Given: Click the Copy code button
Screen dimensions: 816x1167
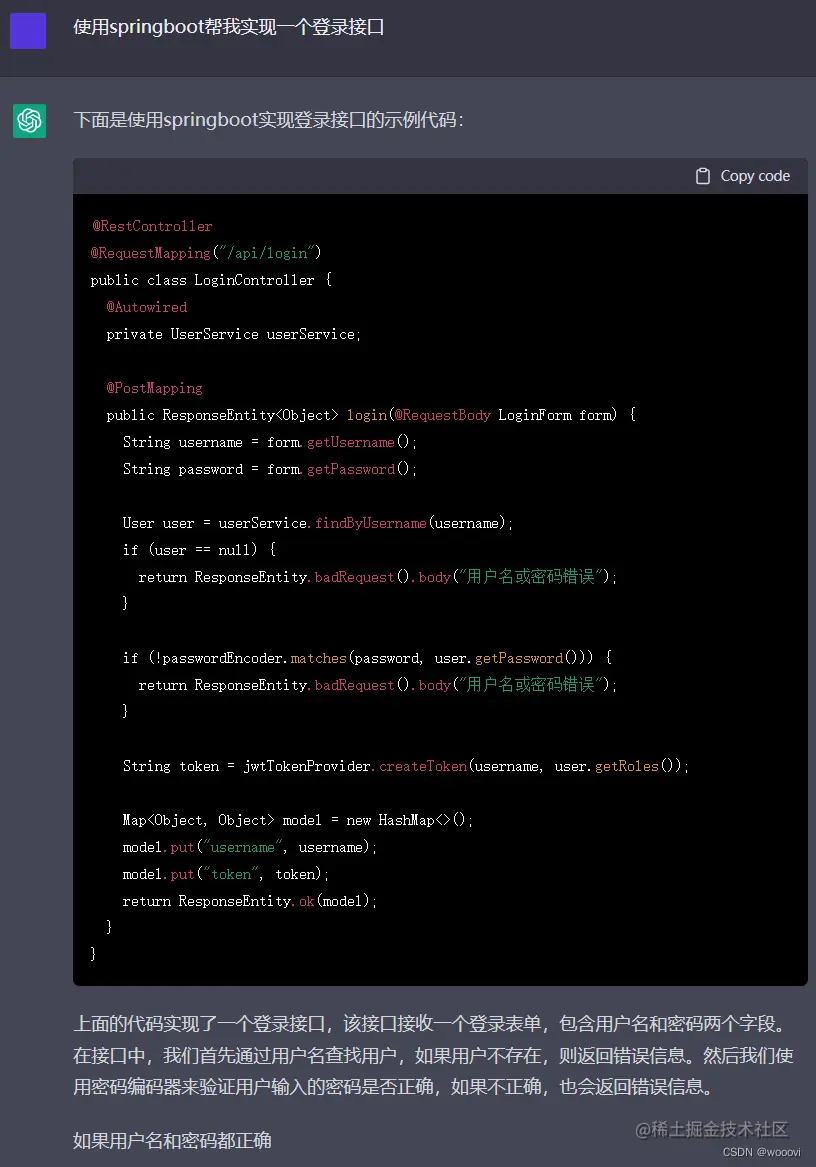Looking at the screenshot, I should 743,176.
